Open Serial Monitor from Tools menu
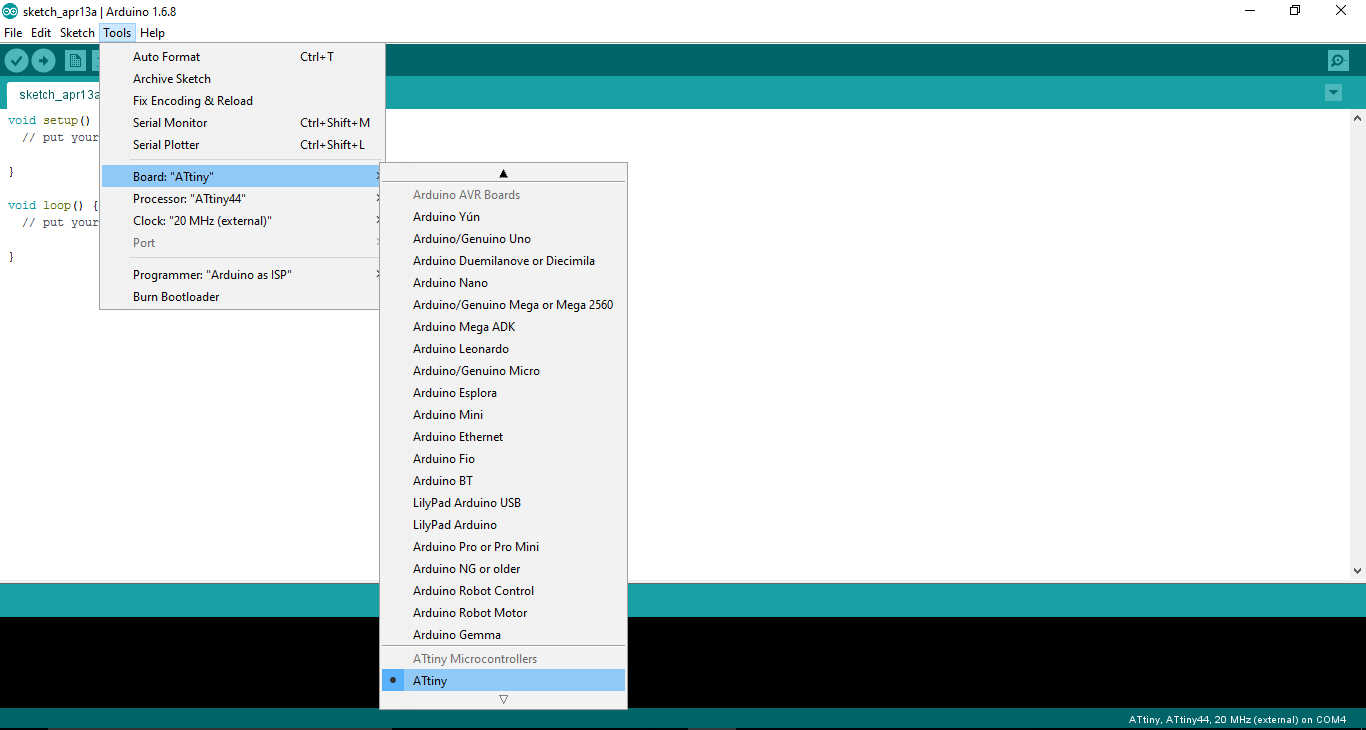The width and height of the screenshot is (1366, 730). coord(242,123)
